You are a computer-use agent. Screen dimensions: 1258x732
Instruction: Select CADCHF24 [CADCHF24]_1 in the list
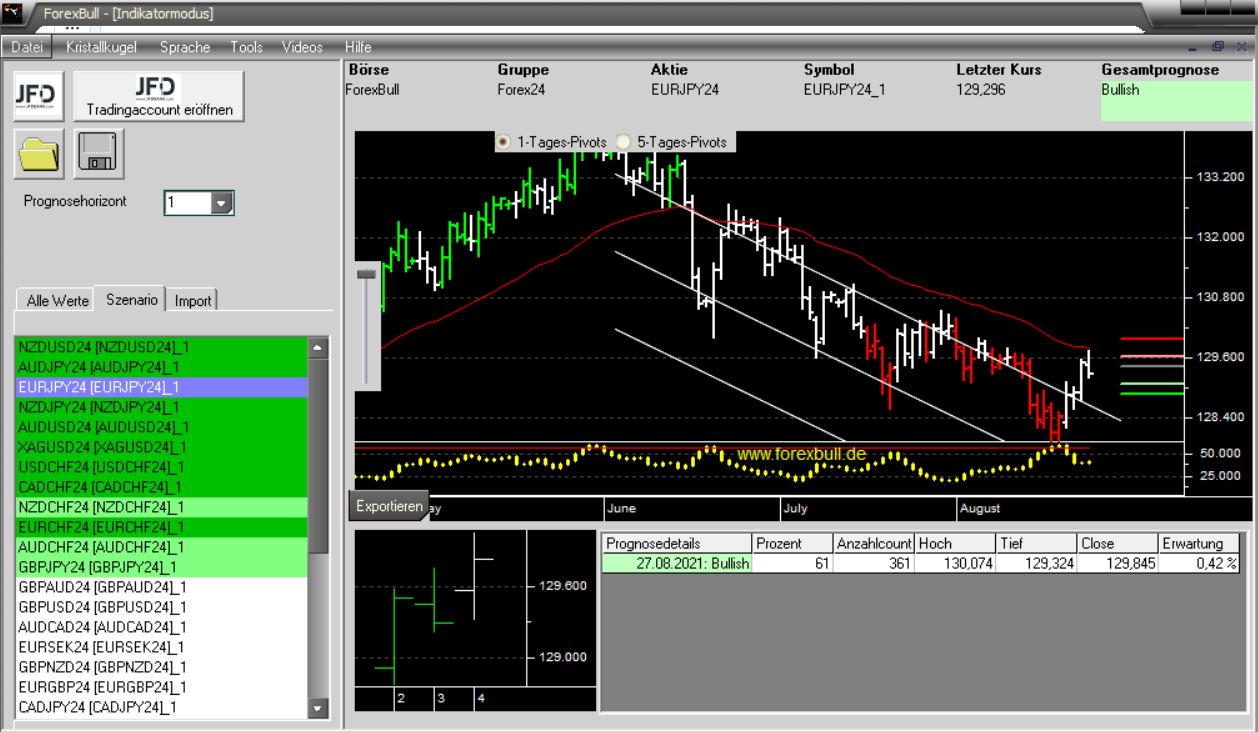tap(161, 487)
